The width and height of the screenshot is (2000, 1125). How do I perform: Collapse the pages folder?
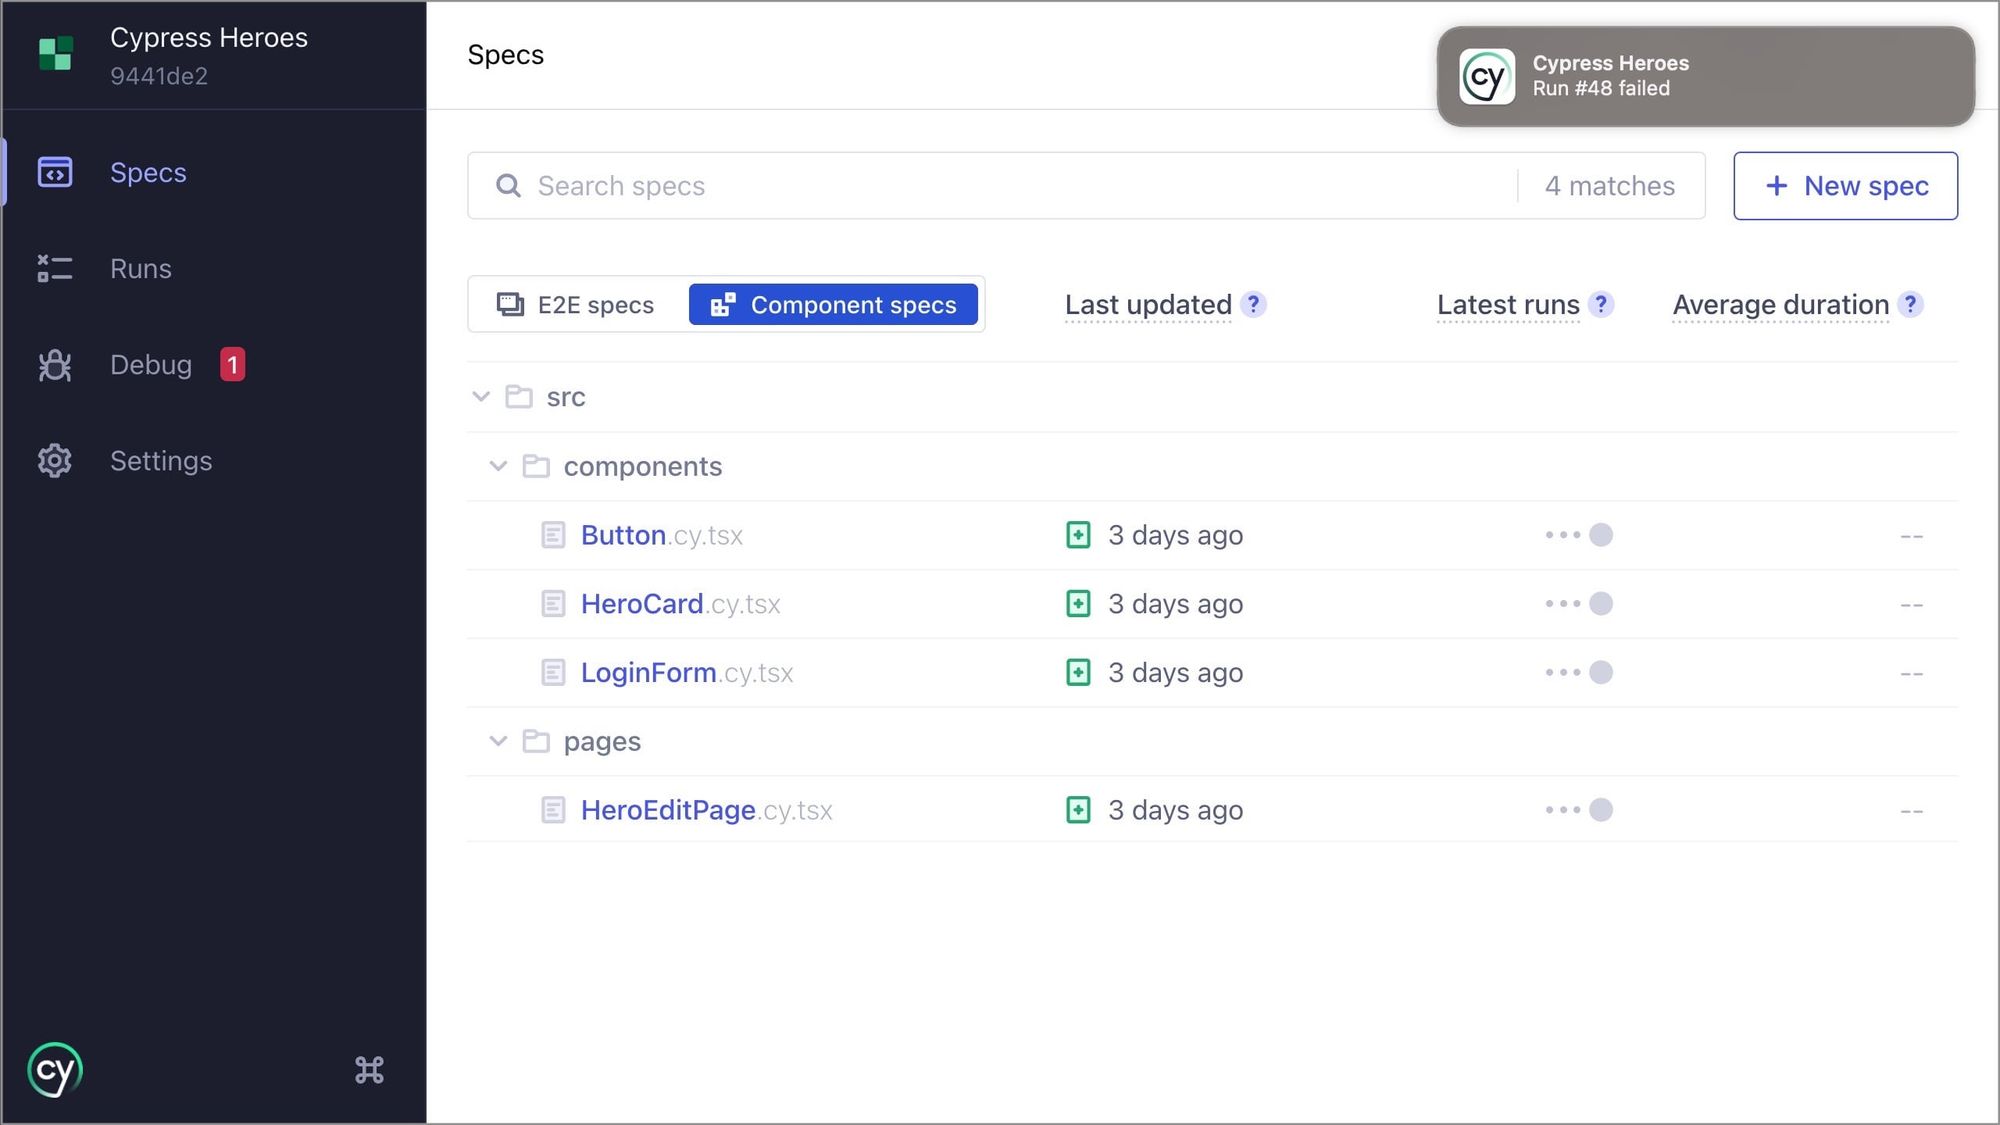[x=498, y=741]
